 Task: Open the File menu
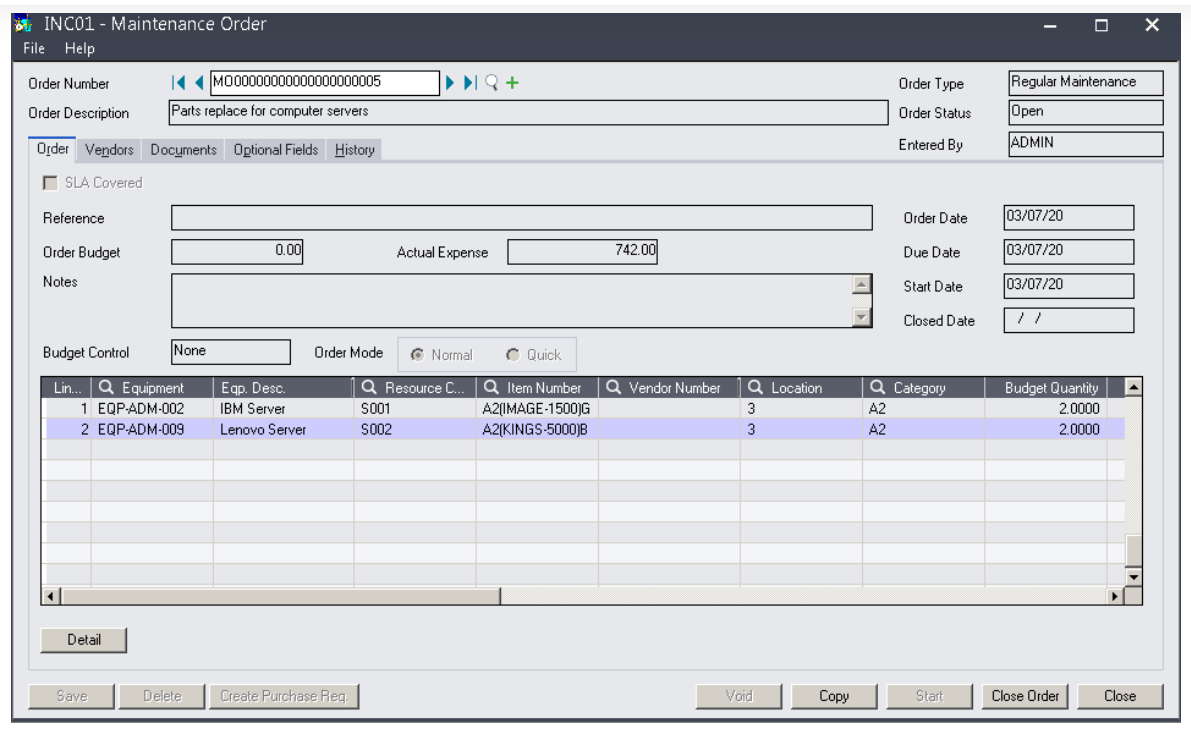(34, 48)
